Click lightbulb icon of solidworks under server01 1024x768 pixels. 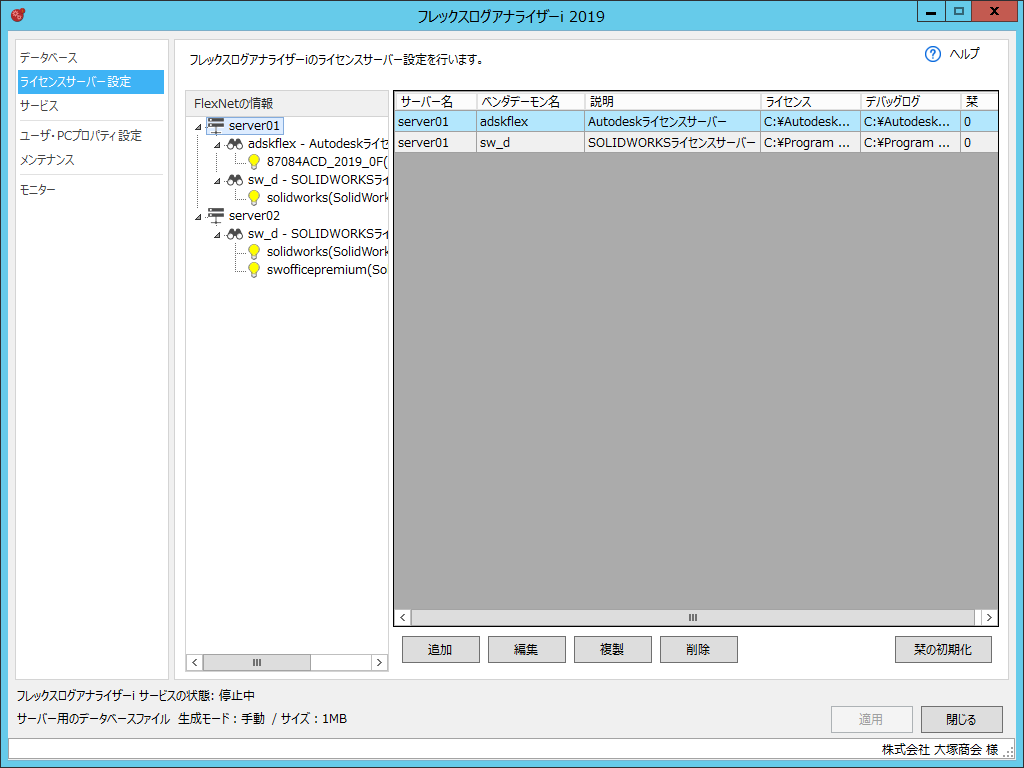[x=254, y=198]
